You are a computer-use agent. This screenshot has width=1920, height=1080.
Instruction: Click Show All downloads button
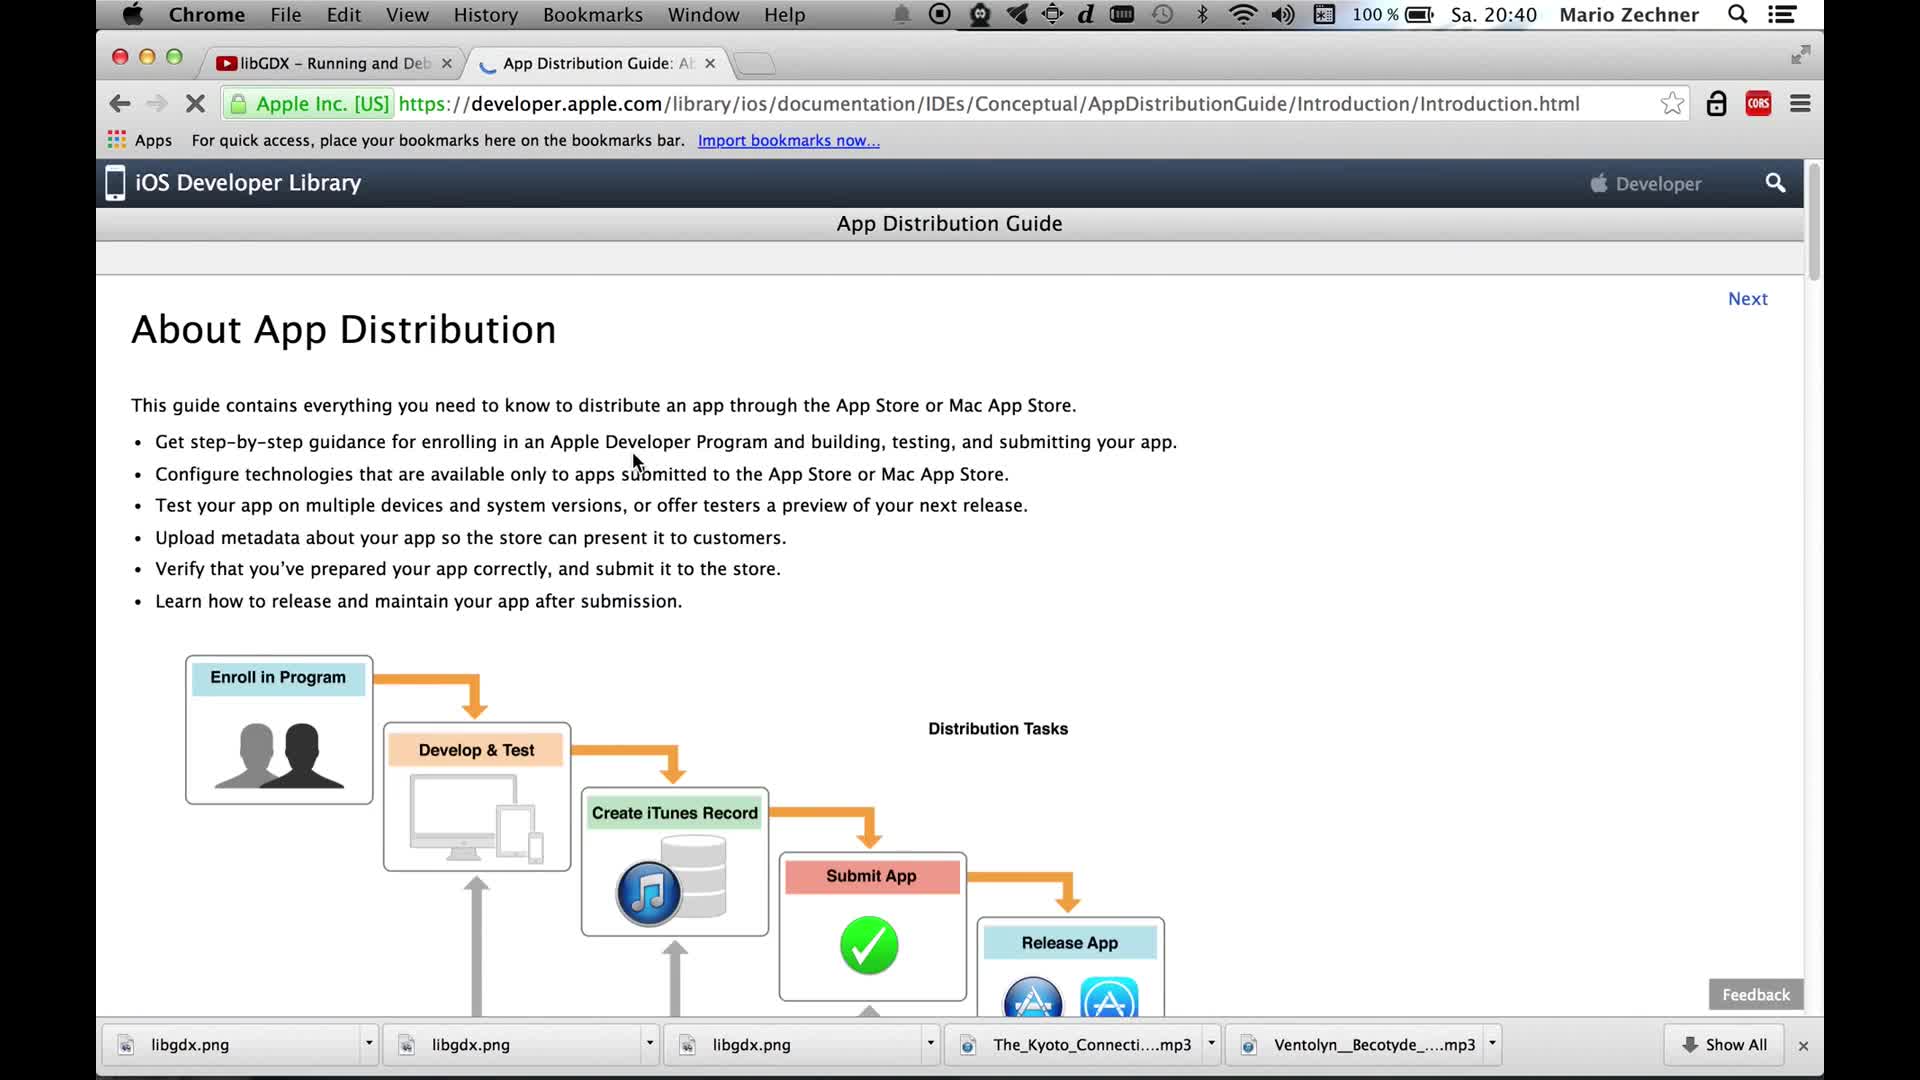(1724, 1044)
